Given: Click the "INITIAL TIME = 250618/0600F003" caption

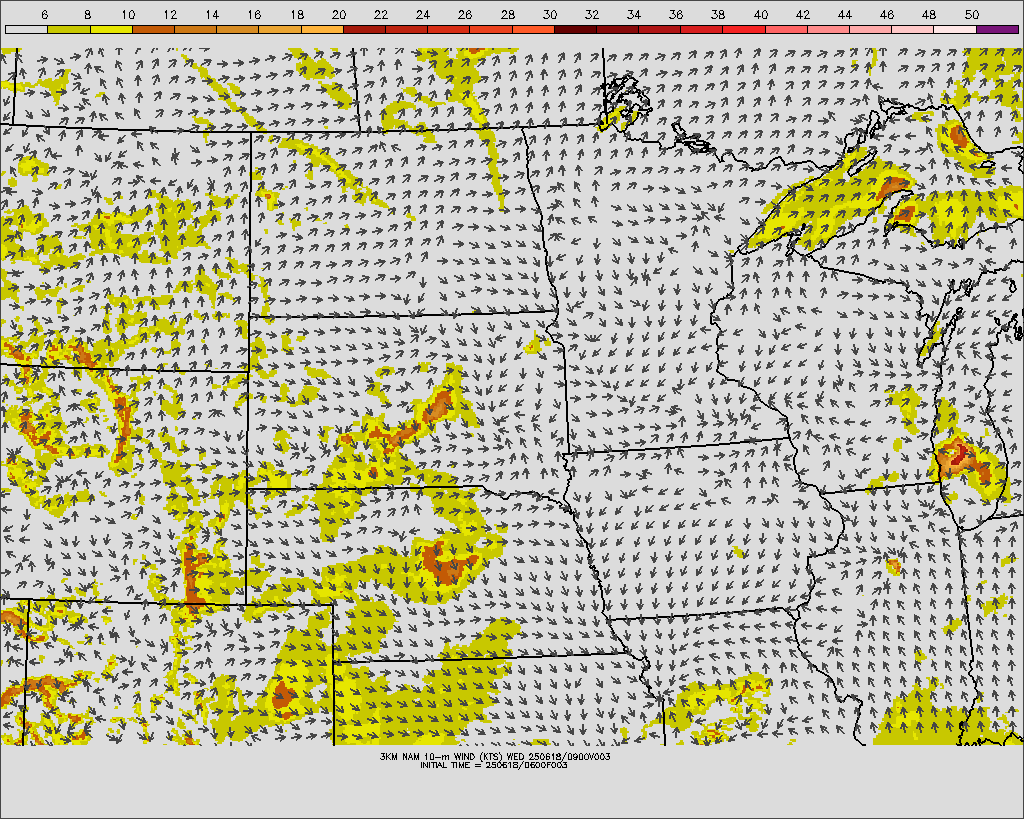Looking at the screenshot, I should coord(494,765).
